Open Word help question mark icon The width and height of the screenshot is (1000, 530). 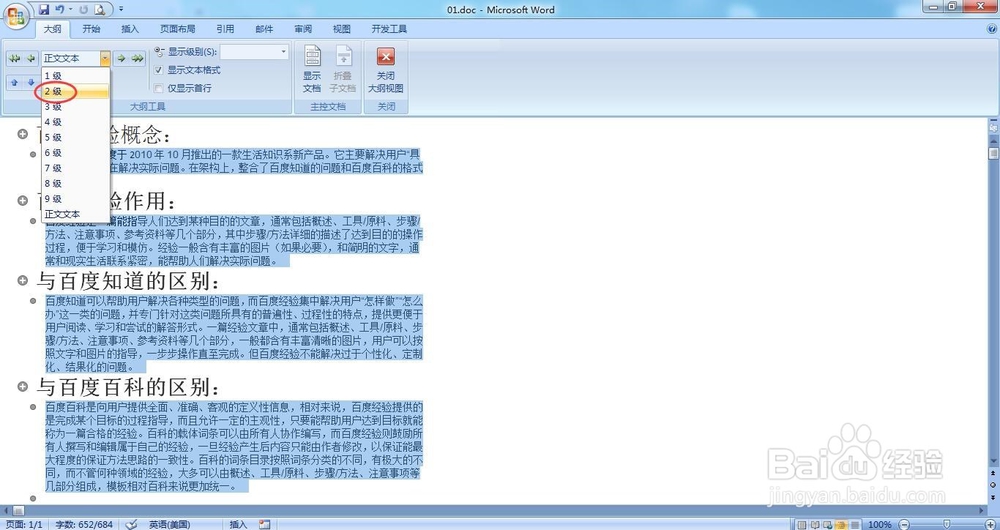click(992, 29)
